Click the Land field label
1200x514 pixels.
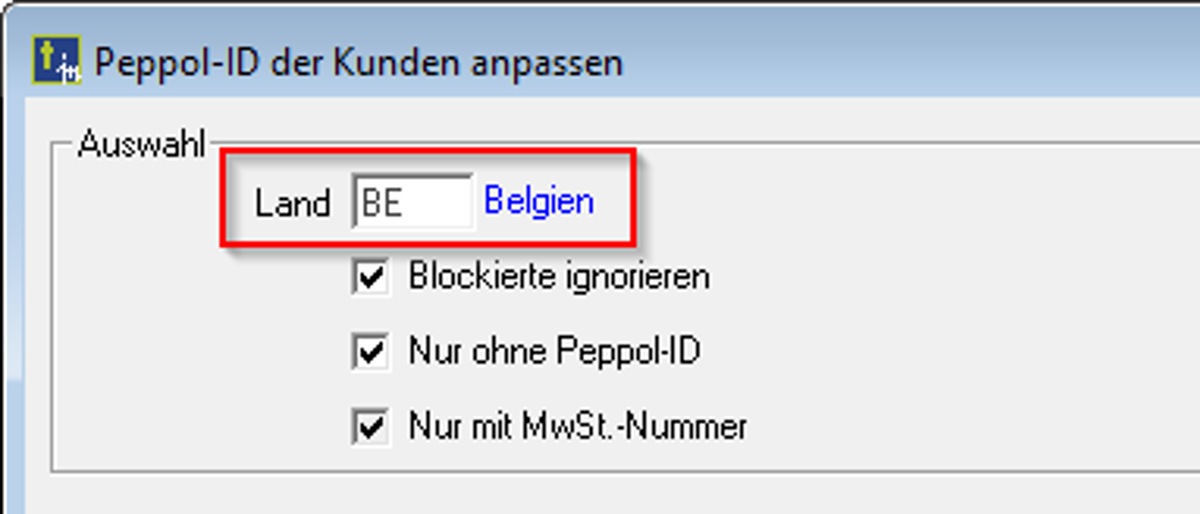pos(292,203)
